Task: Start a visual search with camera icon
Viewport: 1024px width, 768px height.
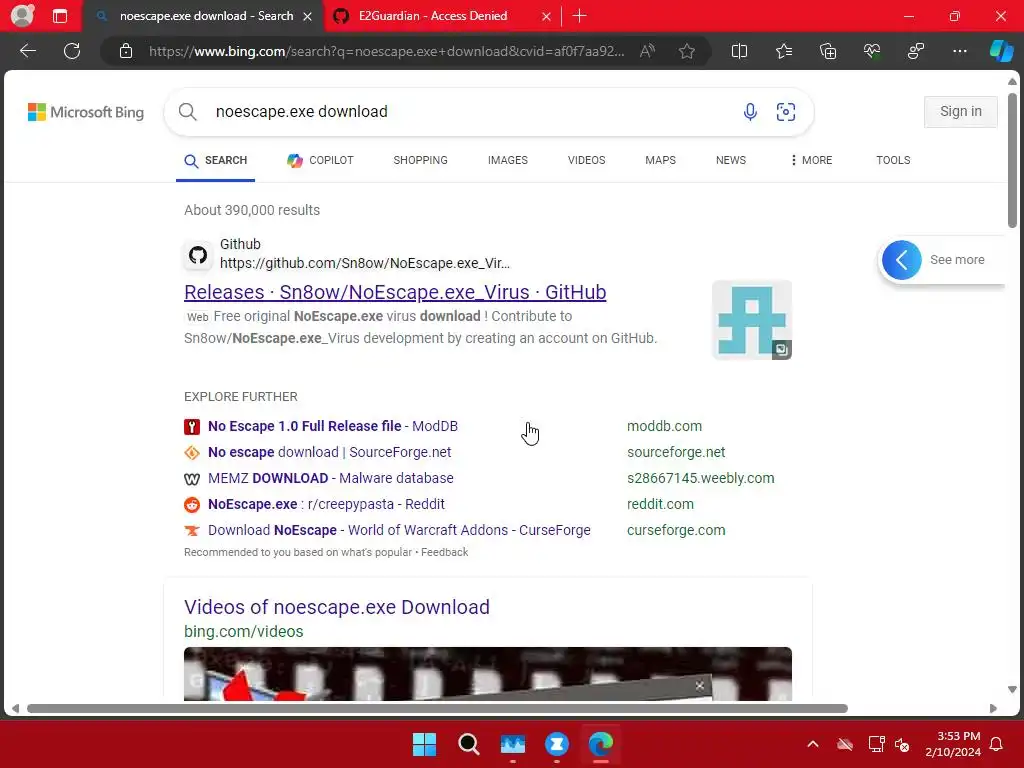Action: coord(786,112)
